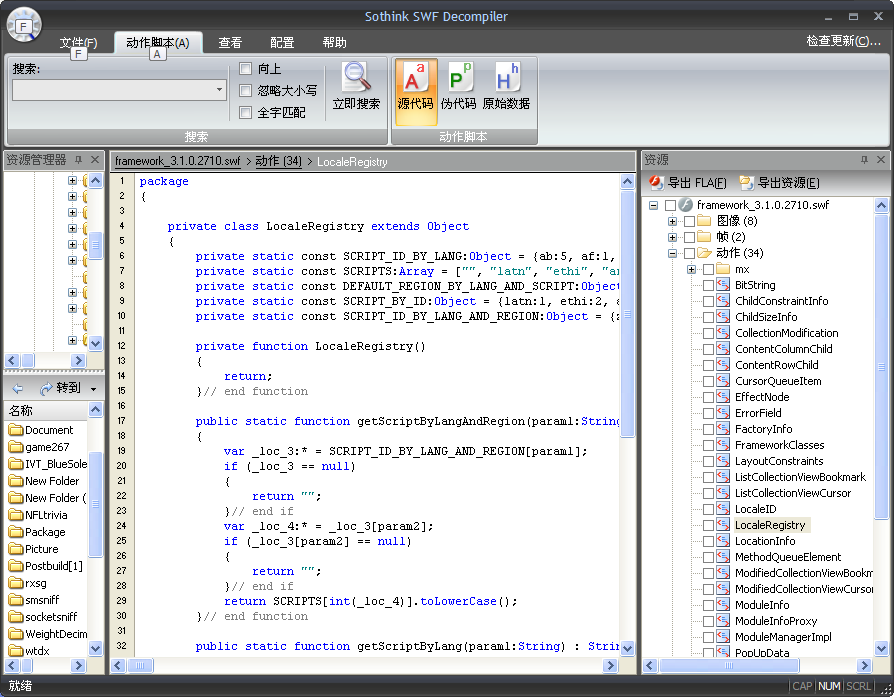This screenshot has width=894, height=697.
Task: Click the framework_3.1.0.2710.swf flash file icon
Action: [x=686, y=205]
